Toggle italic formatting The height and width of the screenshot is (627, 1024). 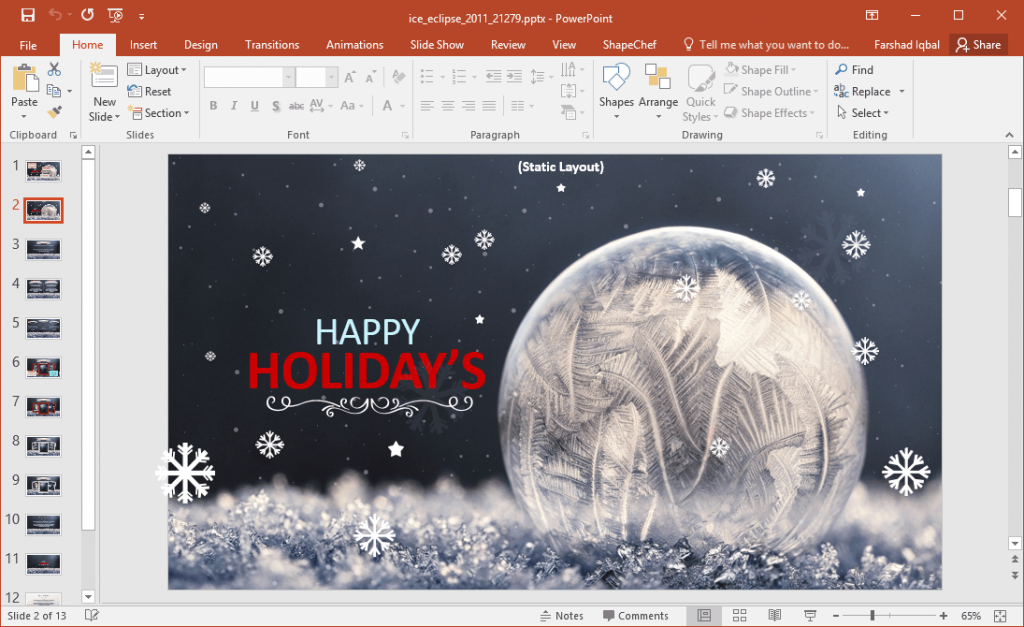pyautogui.click(x=233, y=105)
